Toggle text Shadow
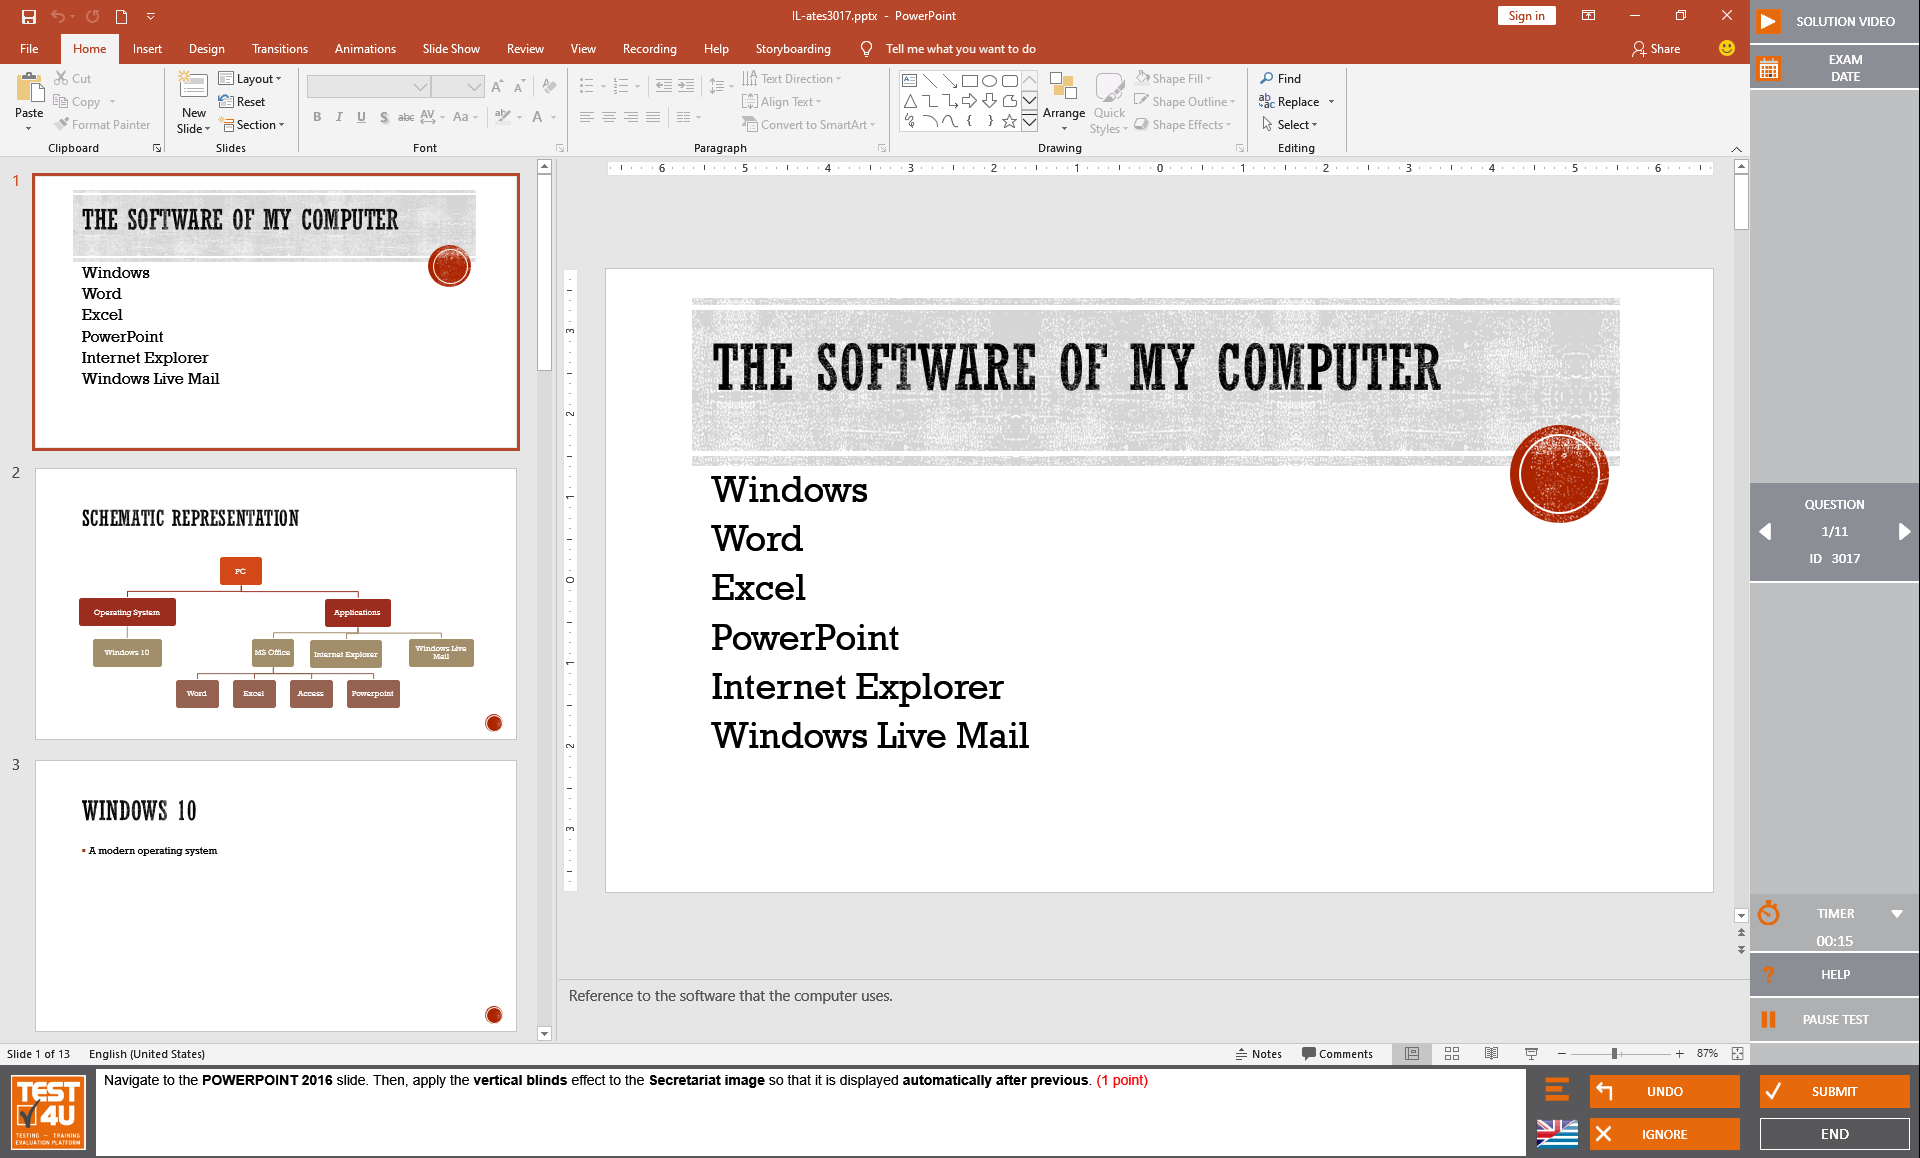The height and width of the screenshot is (1158, 1920). (x=383, y=117)
